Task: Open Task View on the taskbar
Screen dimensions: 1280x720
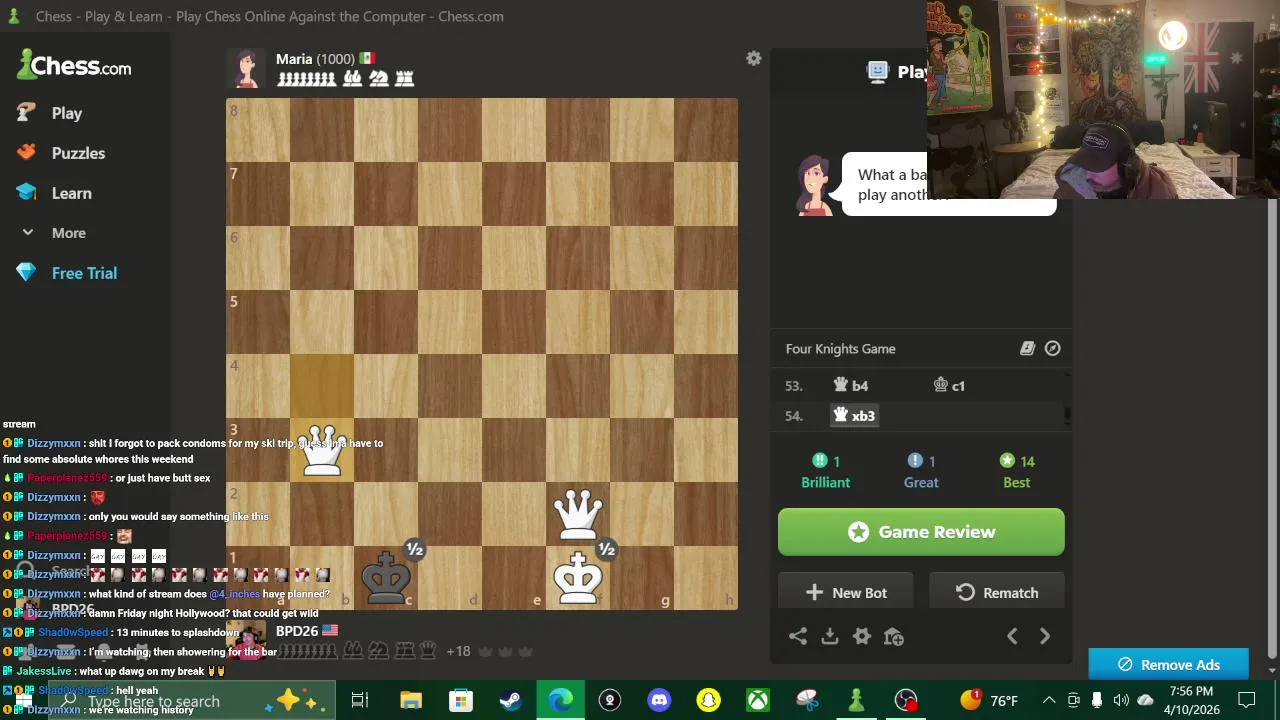Action: point(360,700)
